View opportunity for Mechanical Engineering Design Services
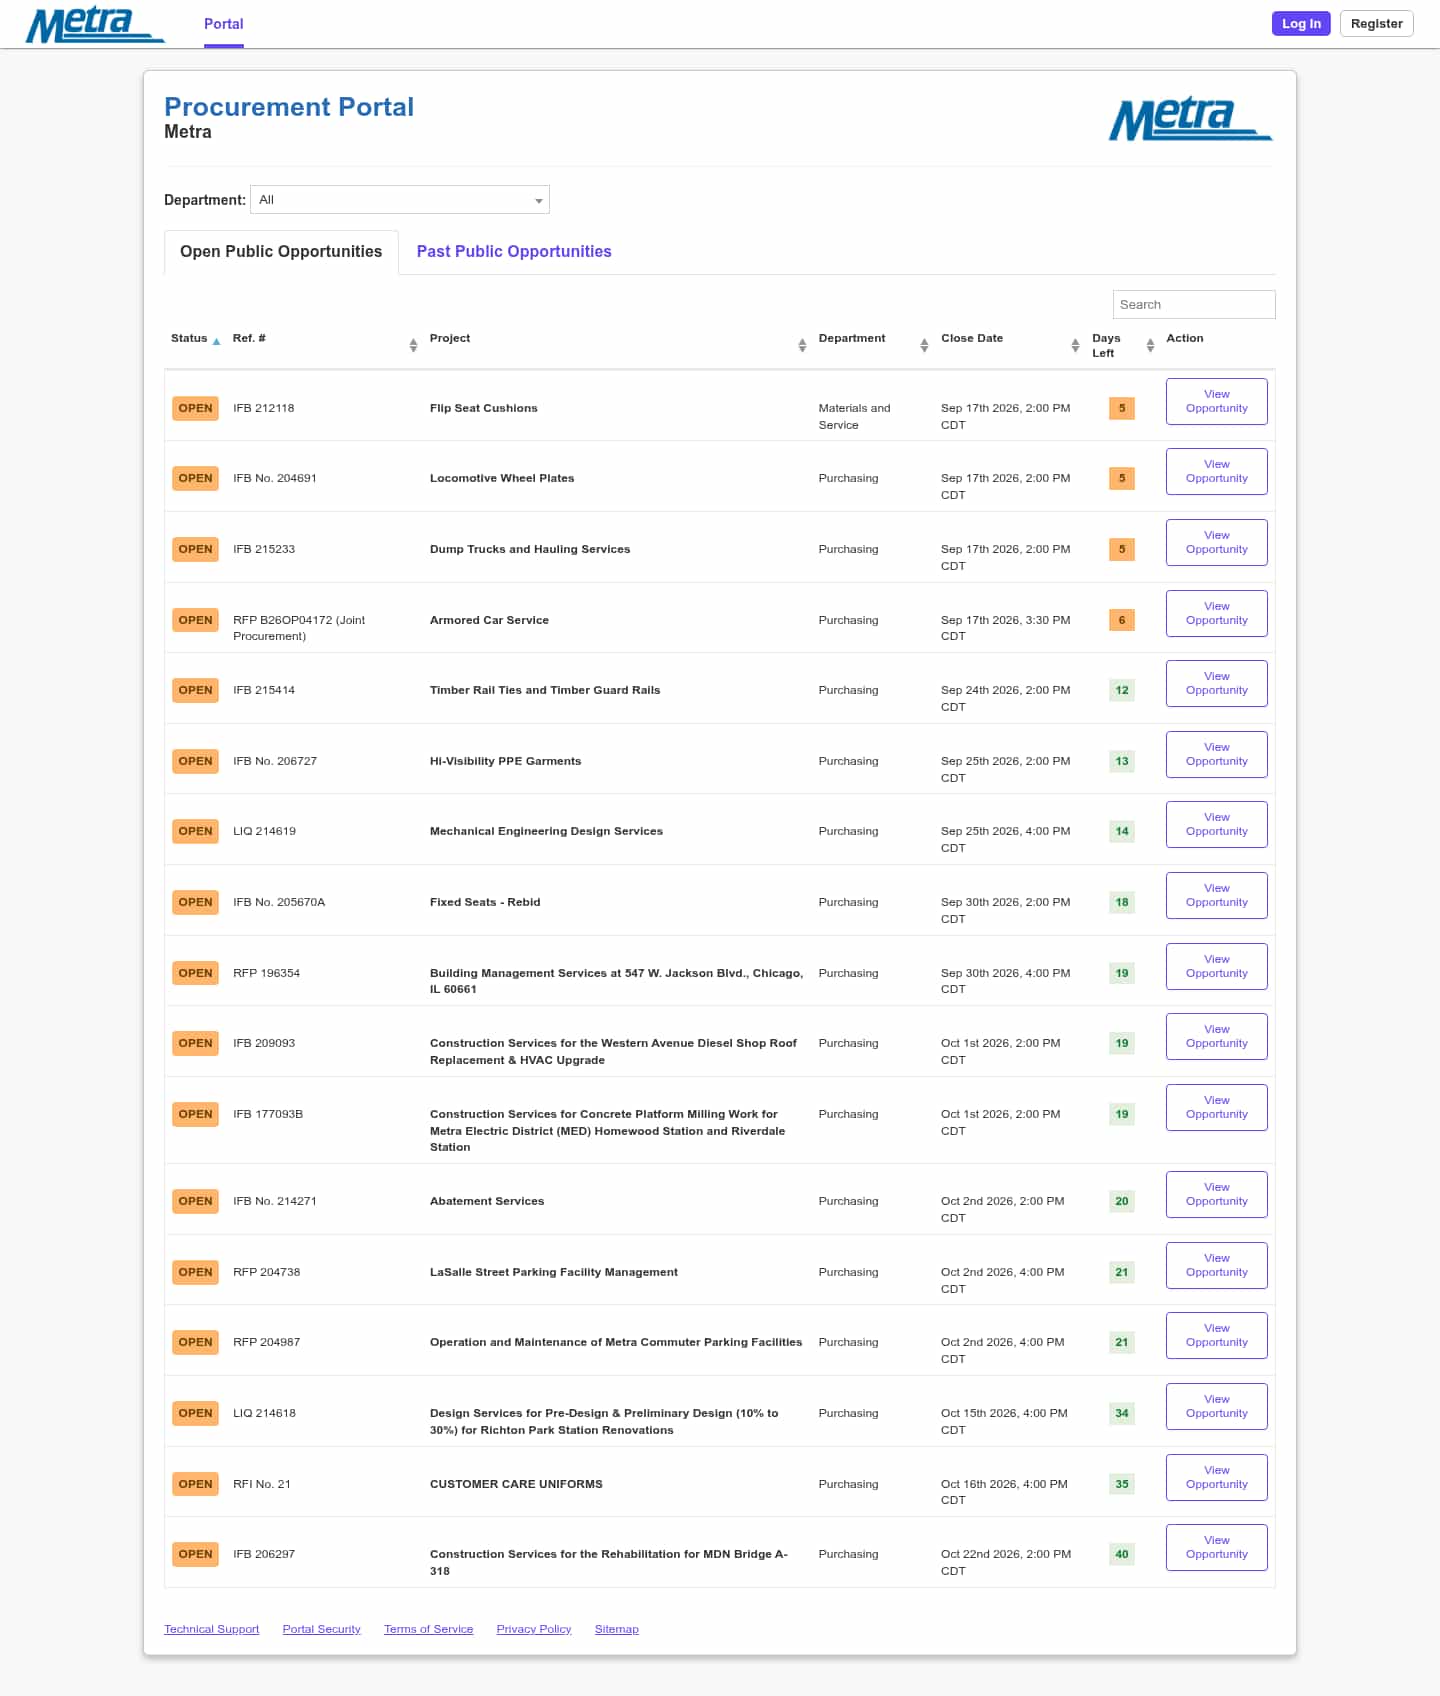 click(1217, 824)
